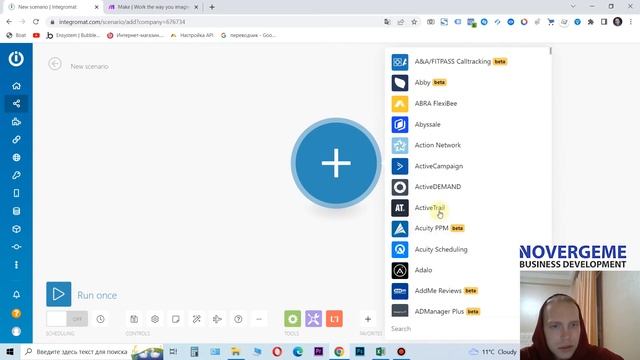The width and height of the screenshot is (640, 360).
Task: Open the Integromat logo home
Action: [16, 59]
